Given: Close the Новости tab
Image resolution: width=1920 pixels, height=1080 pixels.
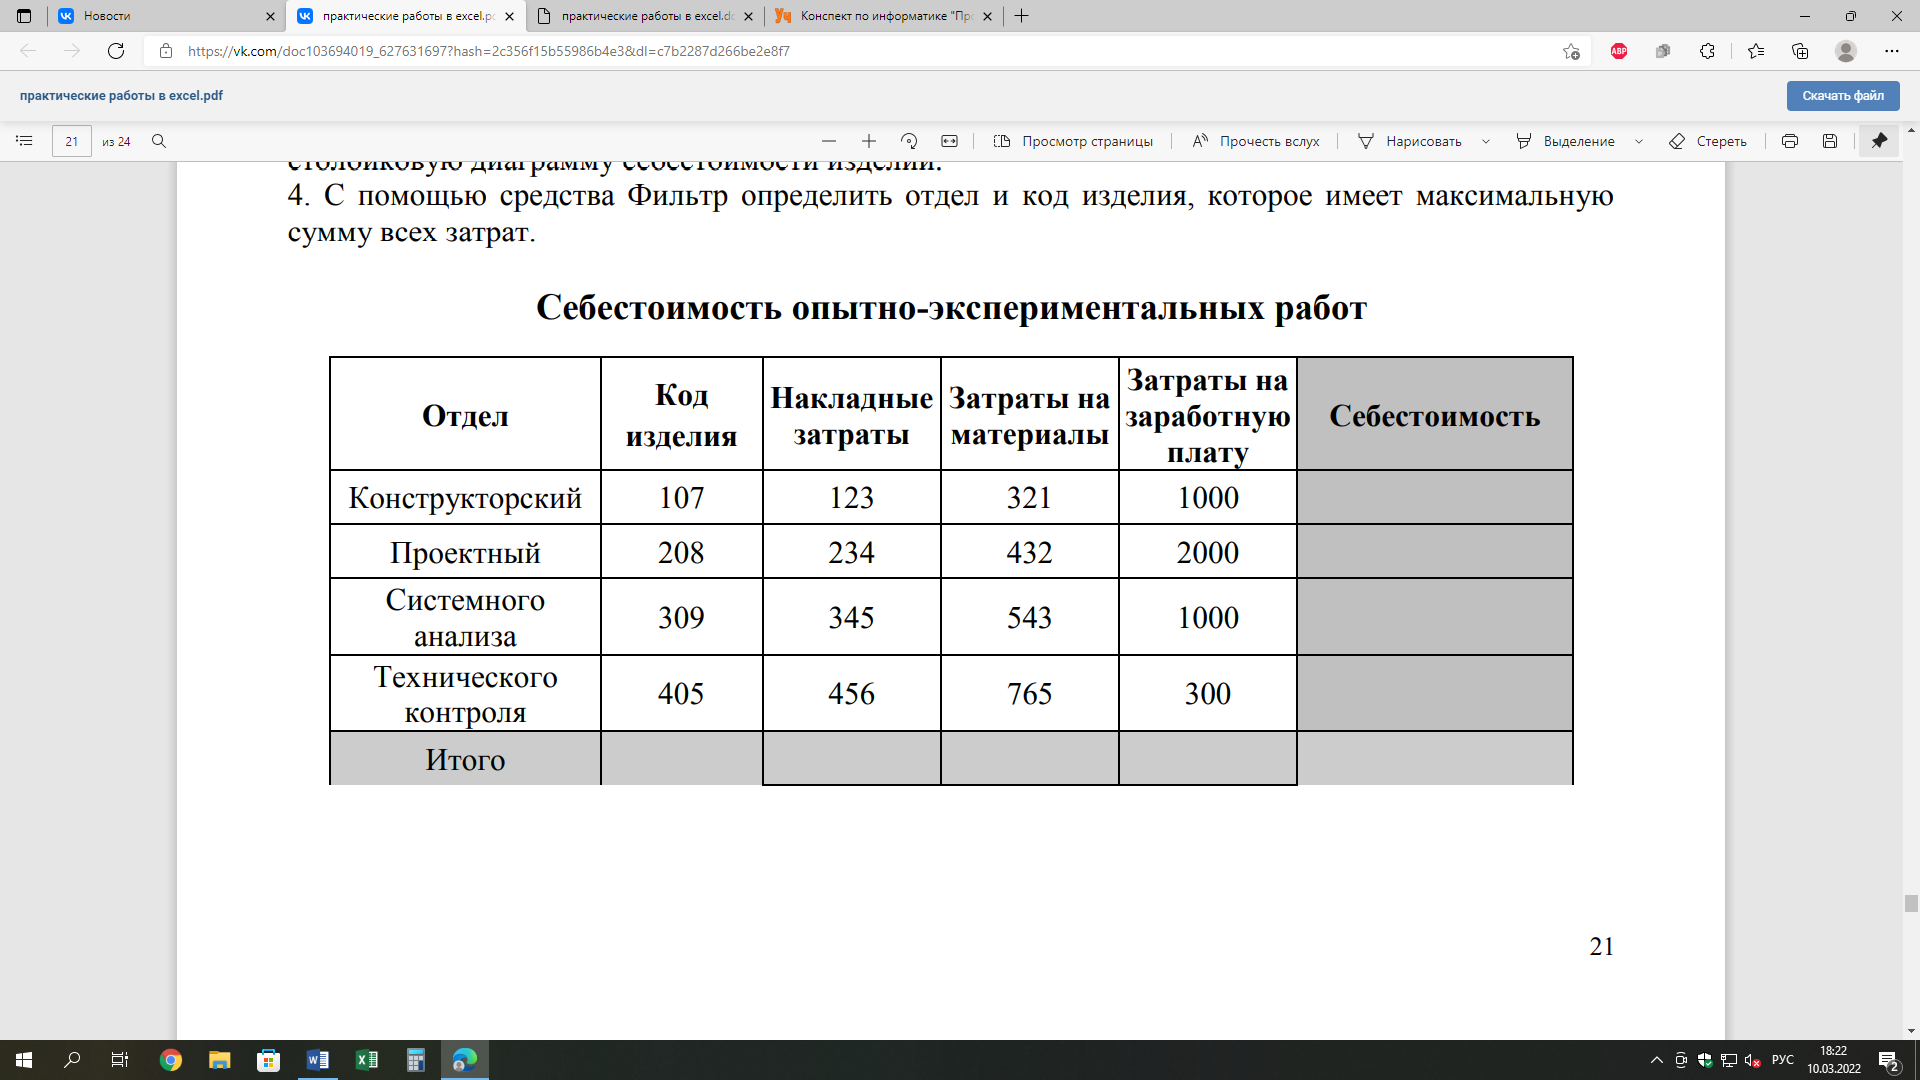Looking at the screenshot, I should (x=270, y=16).
